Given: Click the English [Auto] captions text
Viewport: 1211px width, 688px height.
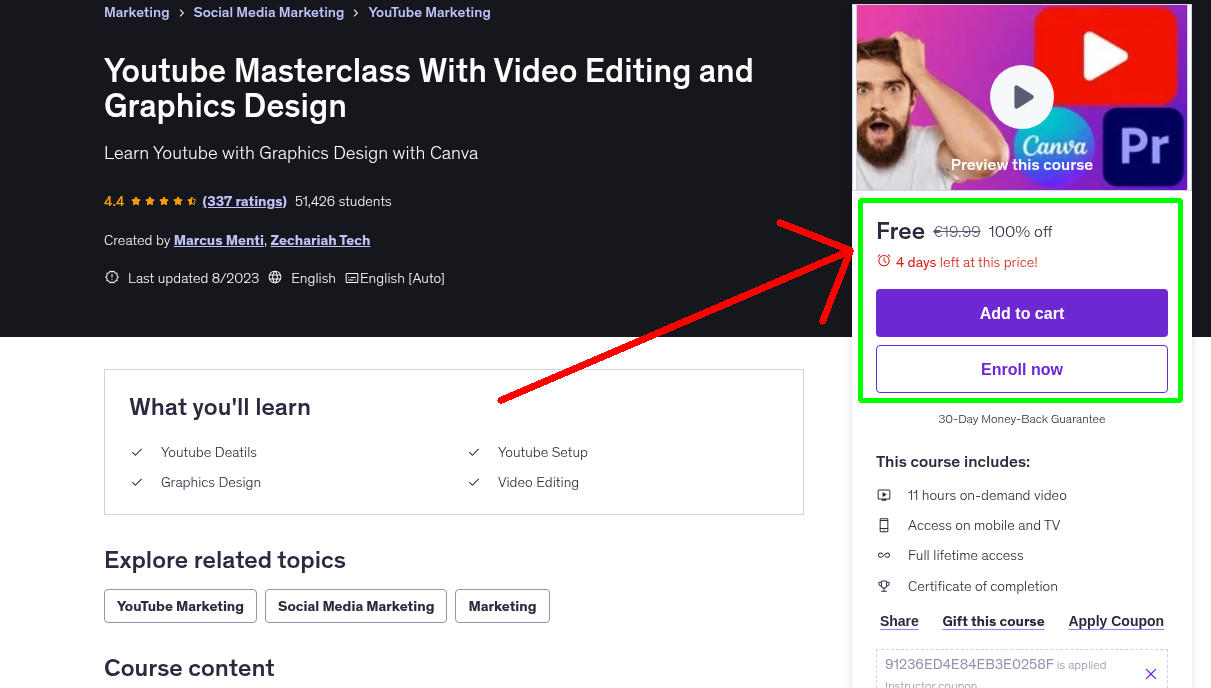Looking at the screenshot, I should (402, 278).
